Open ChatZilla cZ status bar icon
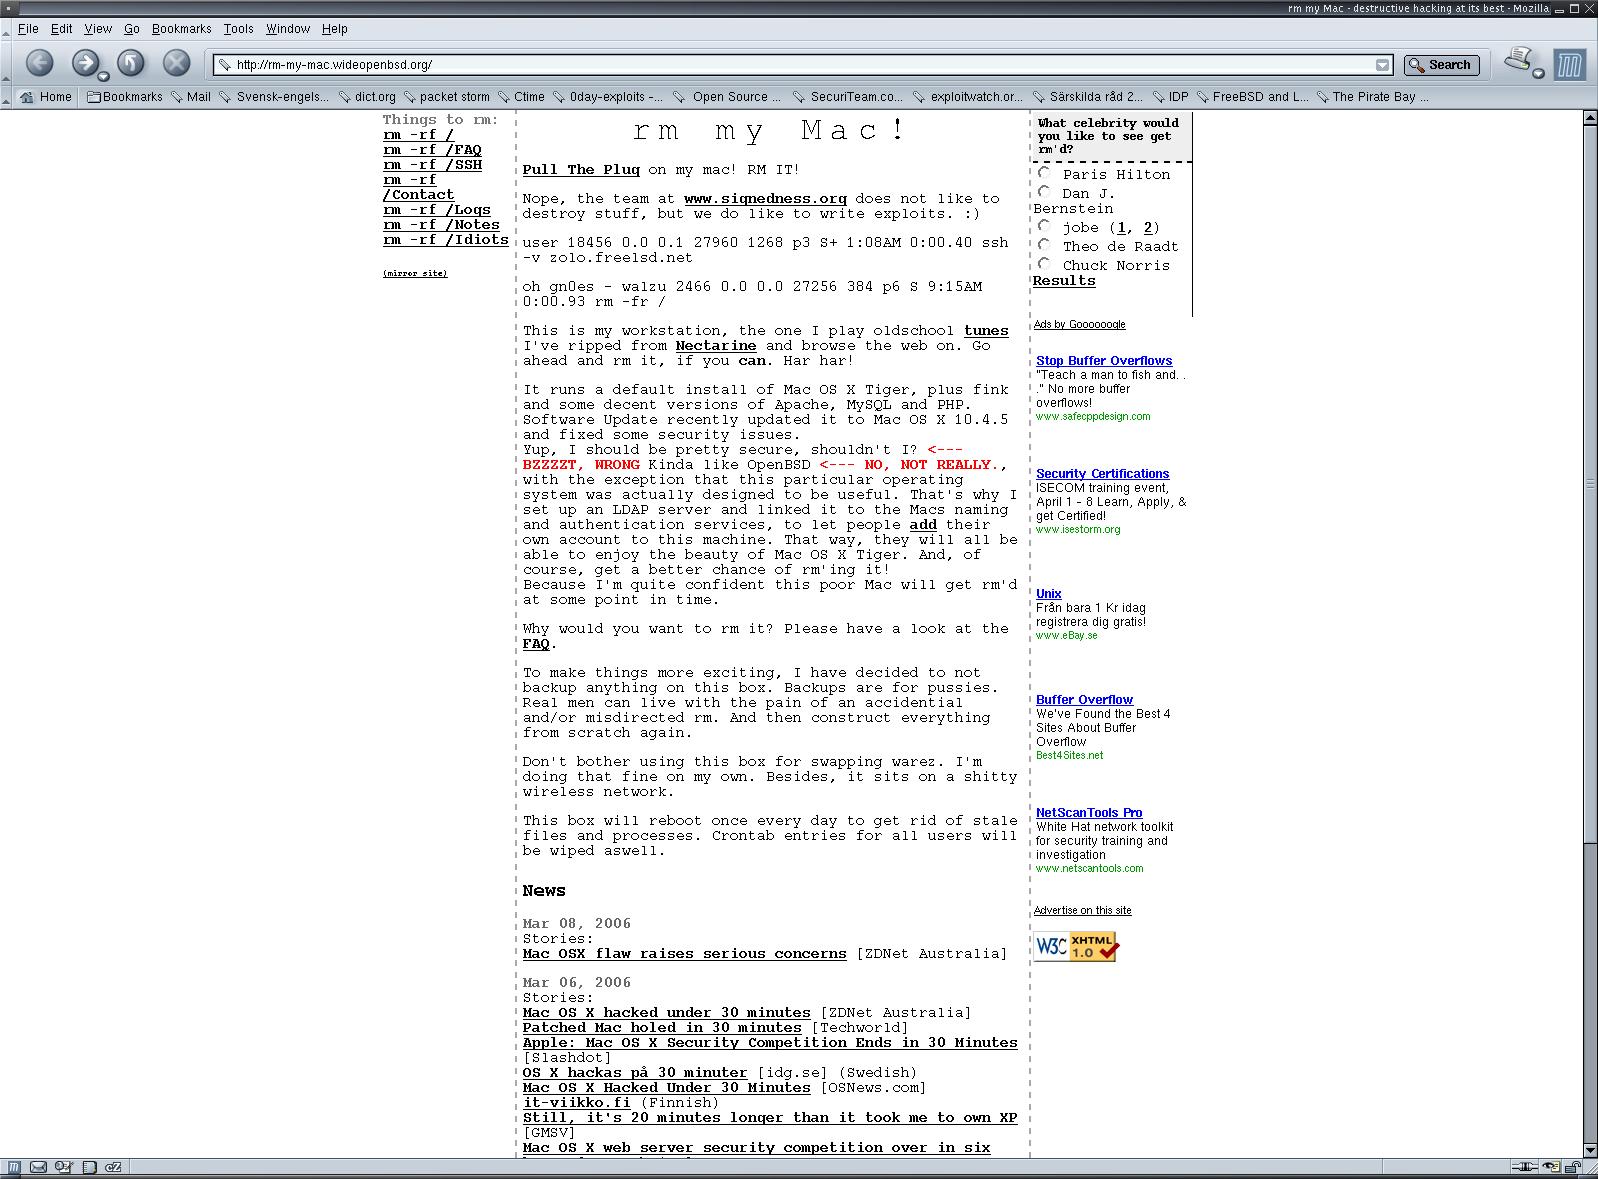This screenshot has height=1179, width=1598. 113,1167
